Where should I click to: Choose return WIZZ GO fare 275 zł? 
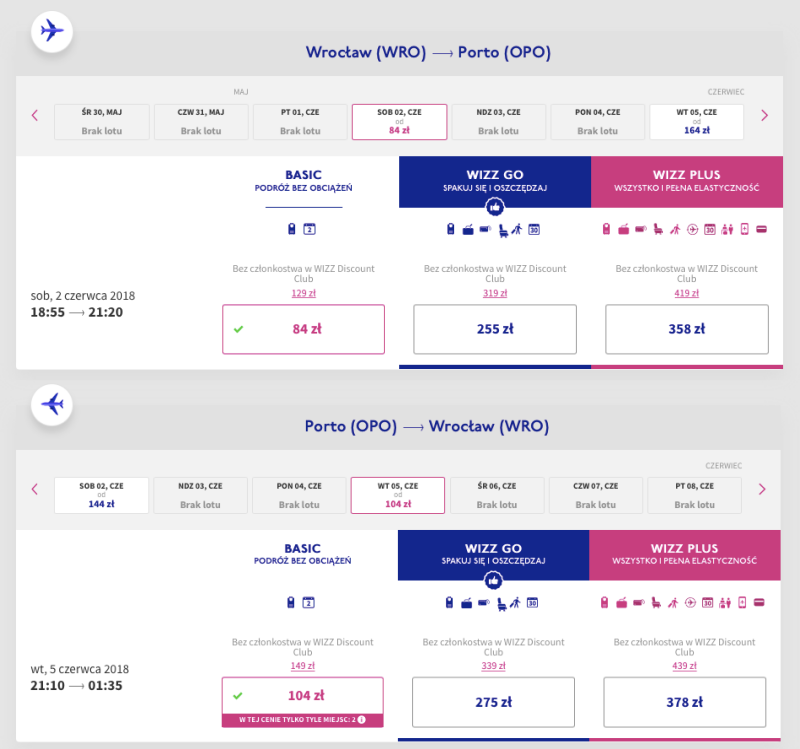tap(493, 702)
